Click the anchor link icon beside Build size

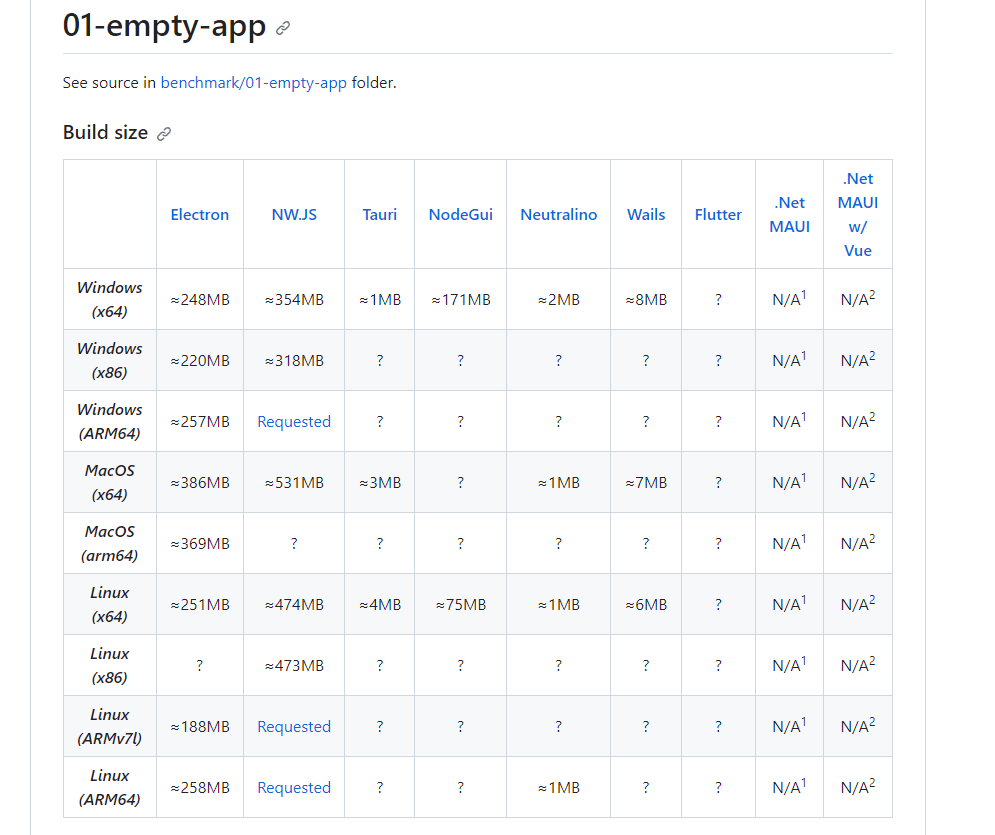[164, 134]
